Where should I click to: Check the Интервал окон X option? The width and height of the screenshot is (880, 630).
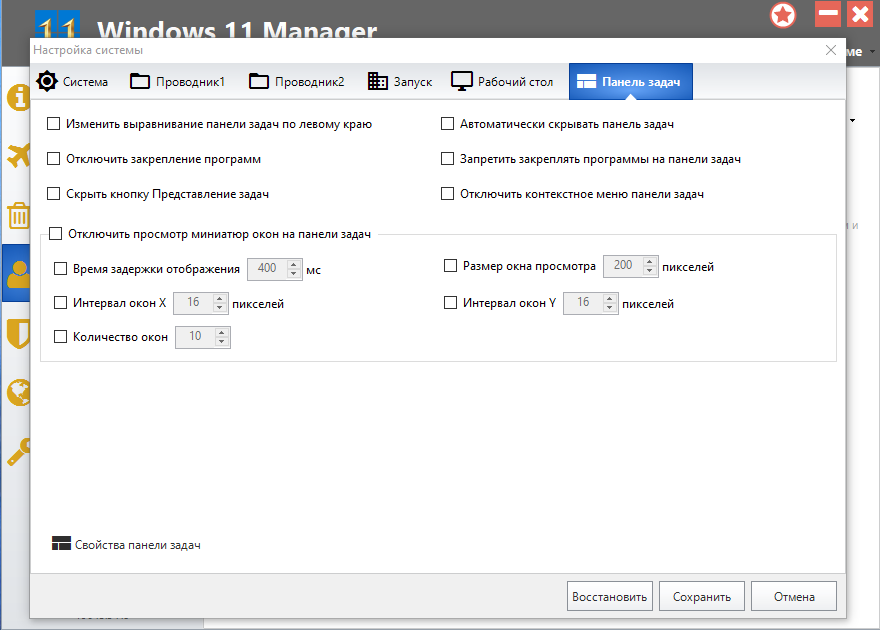[x=60, y=302]
